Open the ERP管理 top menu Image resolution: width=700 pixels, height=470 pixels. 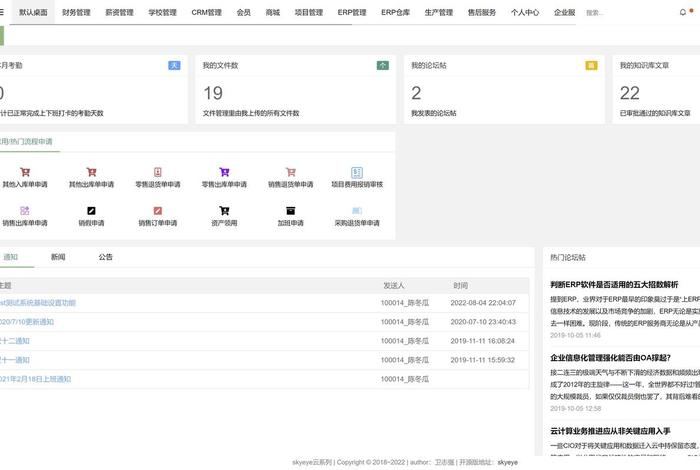point(352,12)
